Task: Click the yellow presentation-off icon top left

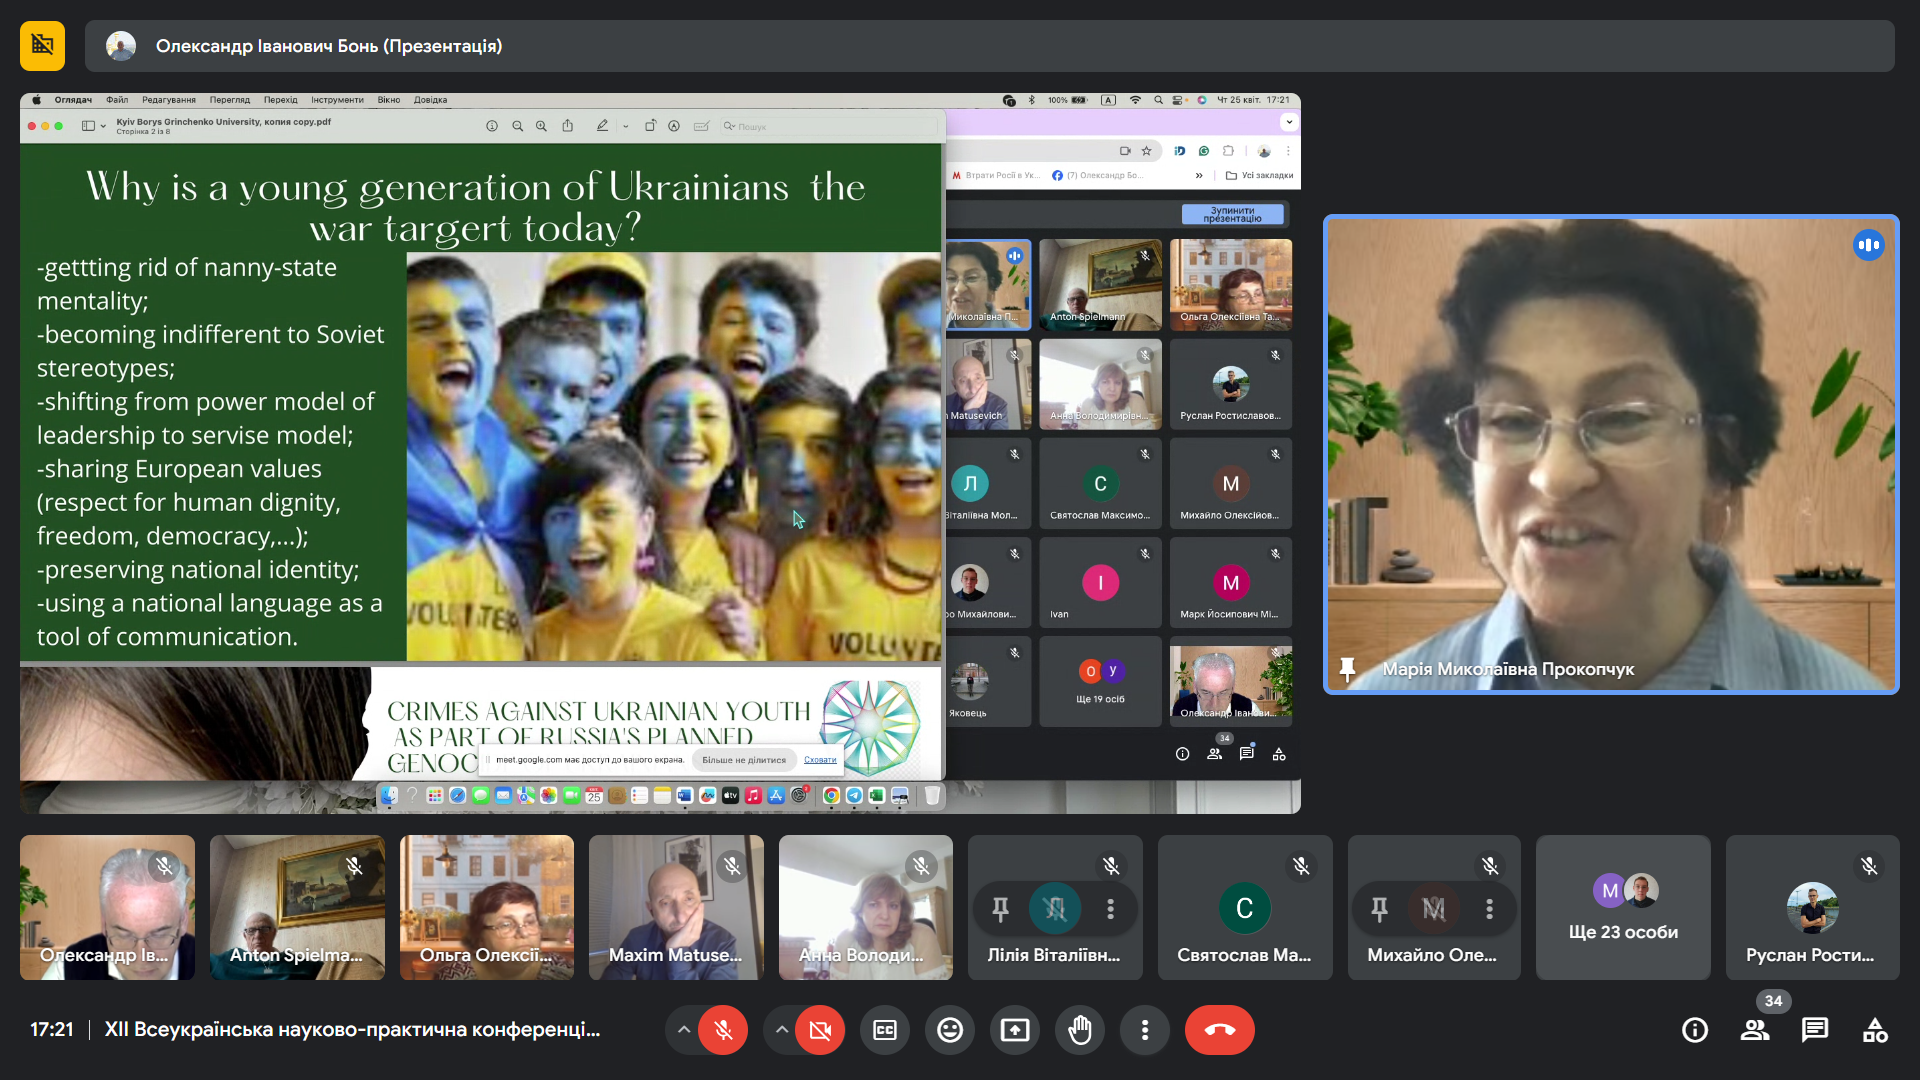Action: coord(42,46)
